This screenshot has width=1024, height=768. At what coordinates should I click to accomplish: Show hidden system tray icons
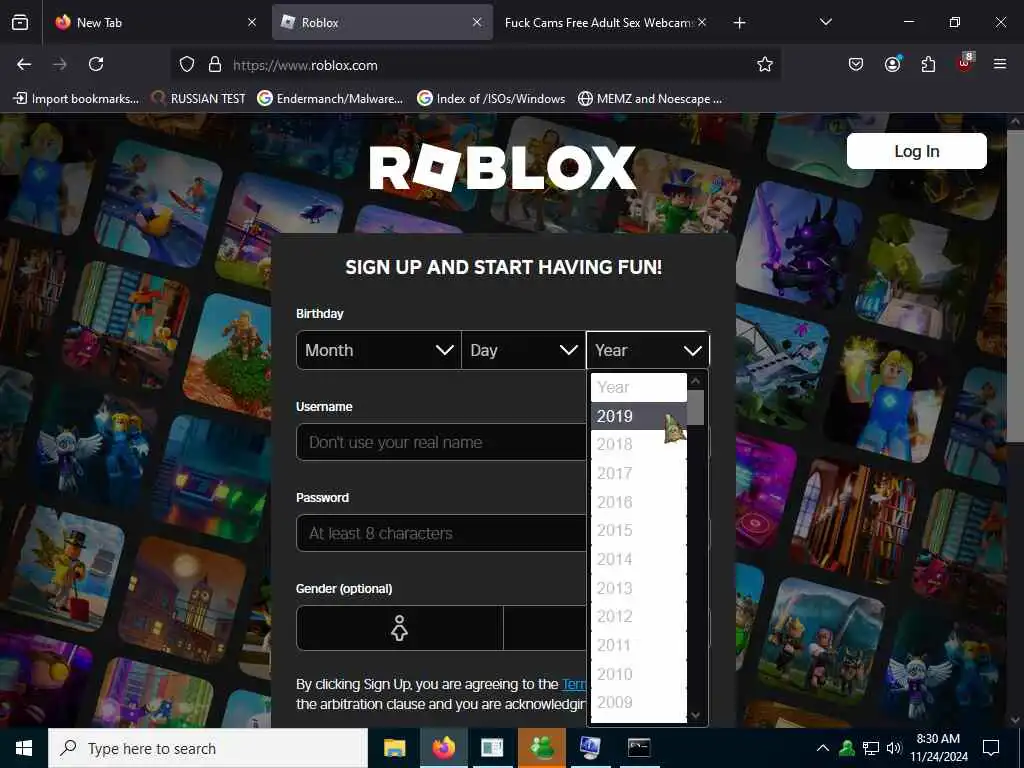pyautogui.click(x=823, y=748)
